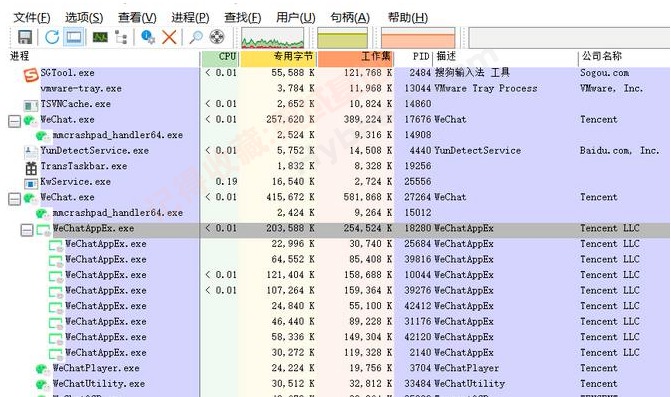Click the WeChat icon for PID 27264

[x=30, y=198]
